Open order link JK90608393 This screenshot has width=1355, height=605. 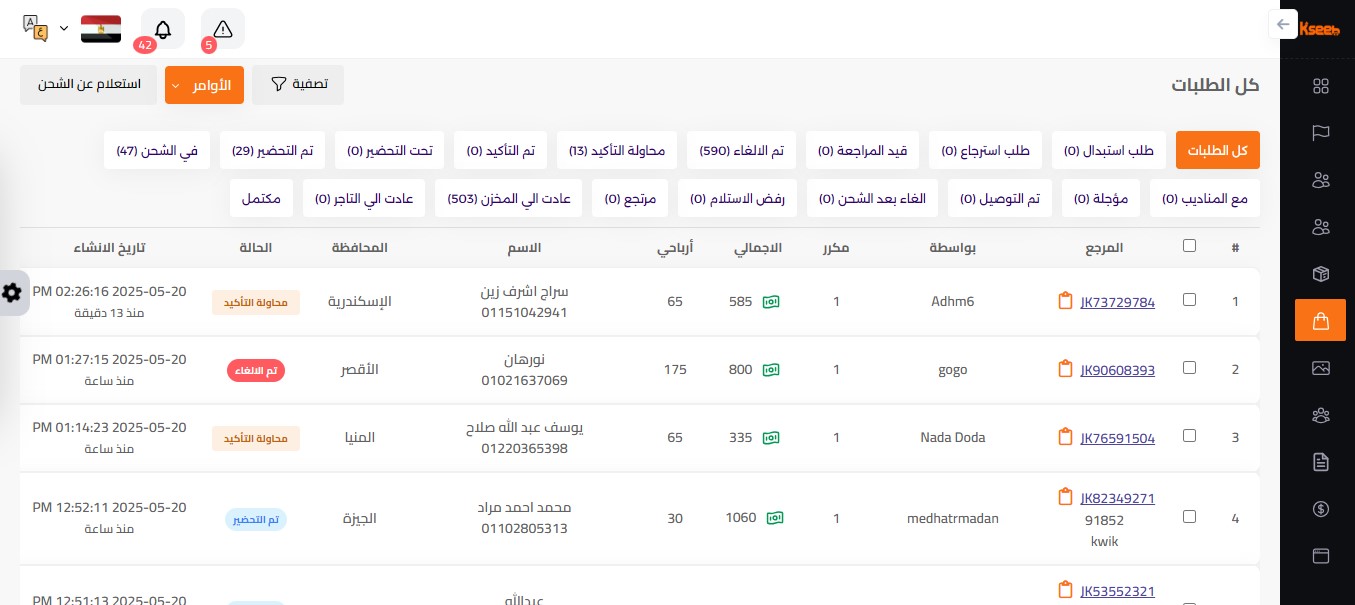[x=1118, y=370]
